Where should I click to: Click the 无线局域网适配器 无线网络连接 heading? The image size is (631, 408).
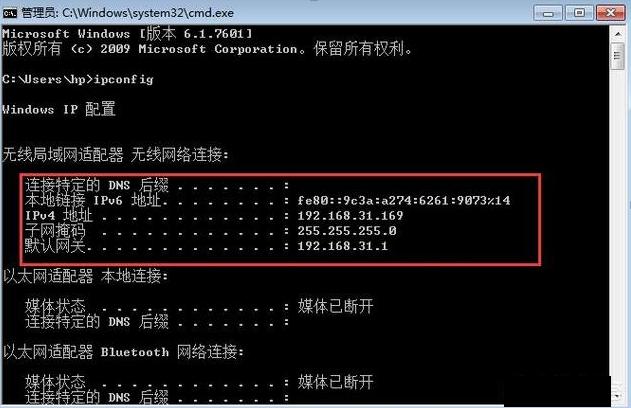click(115, 155)
